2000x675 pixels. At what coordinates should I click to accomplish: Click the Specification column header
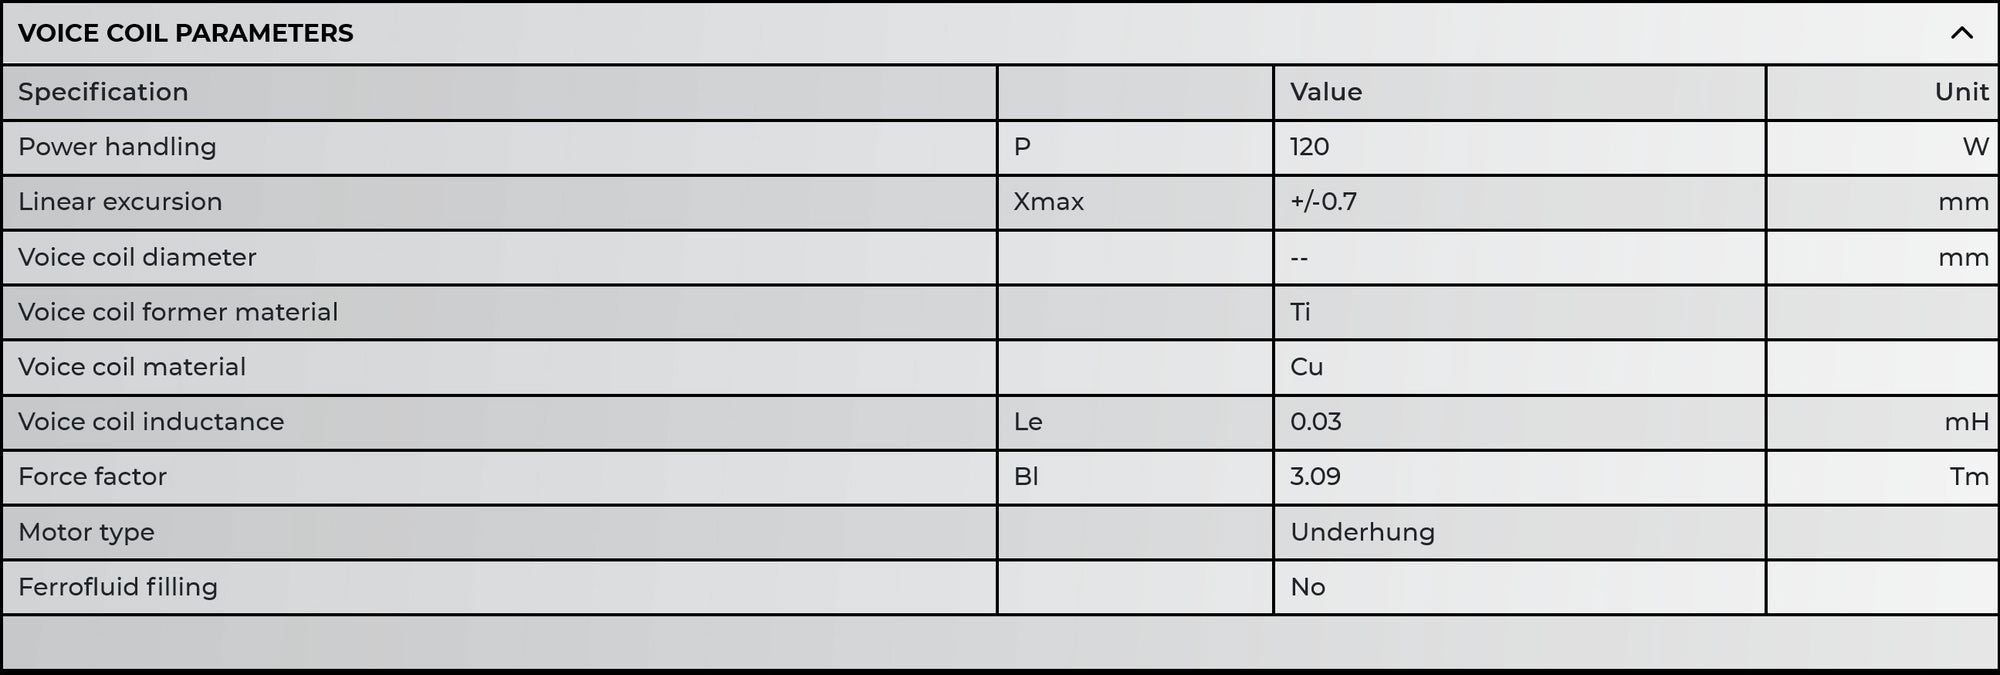coord(102,92)
